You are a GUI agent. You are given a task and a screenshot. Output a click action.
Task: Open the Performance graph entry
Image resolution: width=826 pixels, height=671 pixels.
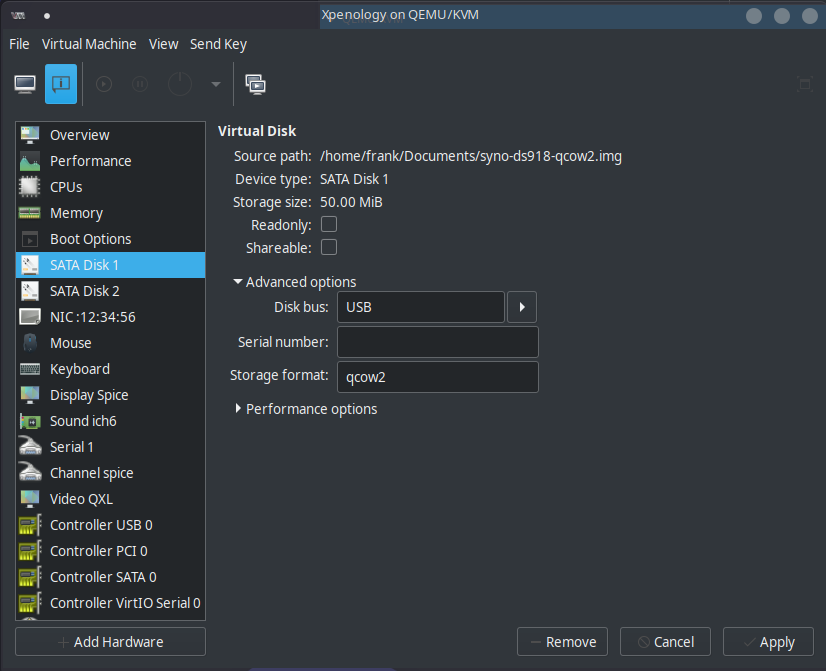[x=111, y=161]
